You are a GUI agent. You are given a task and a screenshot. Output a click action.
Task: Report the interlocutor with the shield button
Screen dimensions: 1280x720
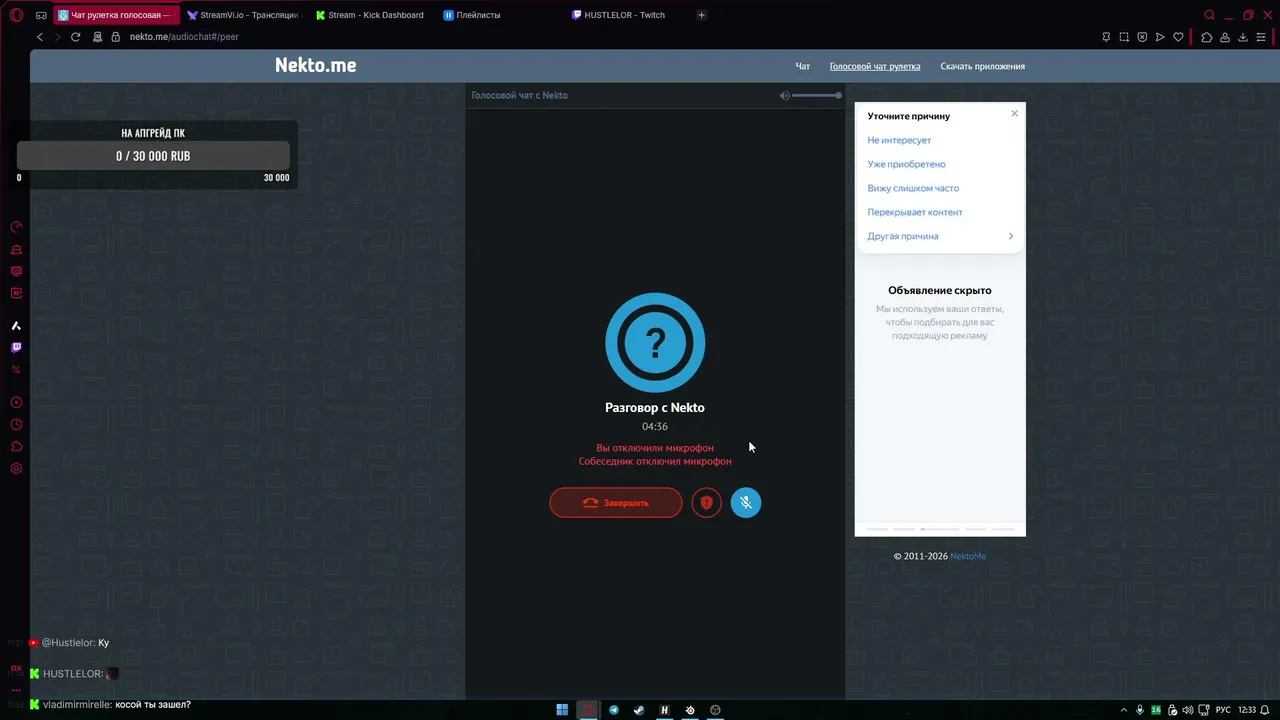click(707, 503)
